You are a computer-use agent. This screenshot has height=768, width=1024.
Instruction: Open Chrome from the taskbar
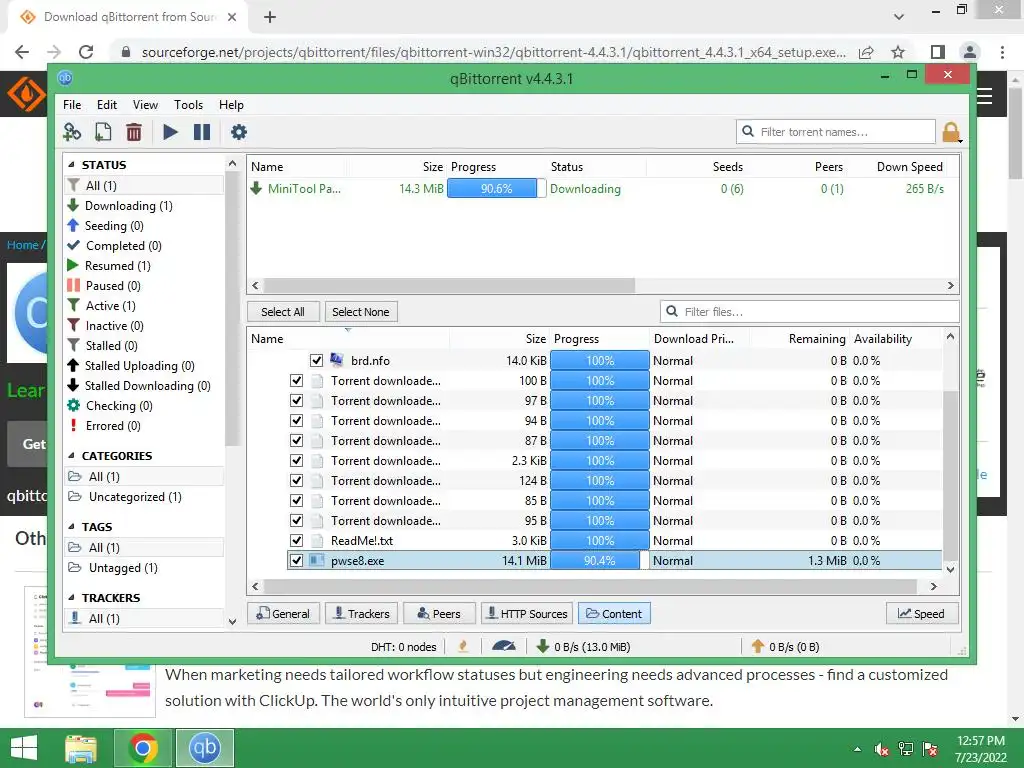(x=142, y=748)
